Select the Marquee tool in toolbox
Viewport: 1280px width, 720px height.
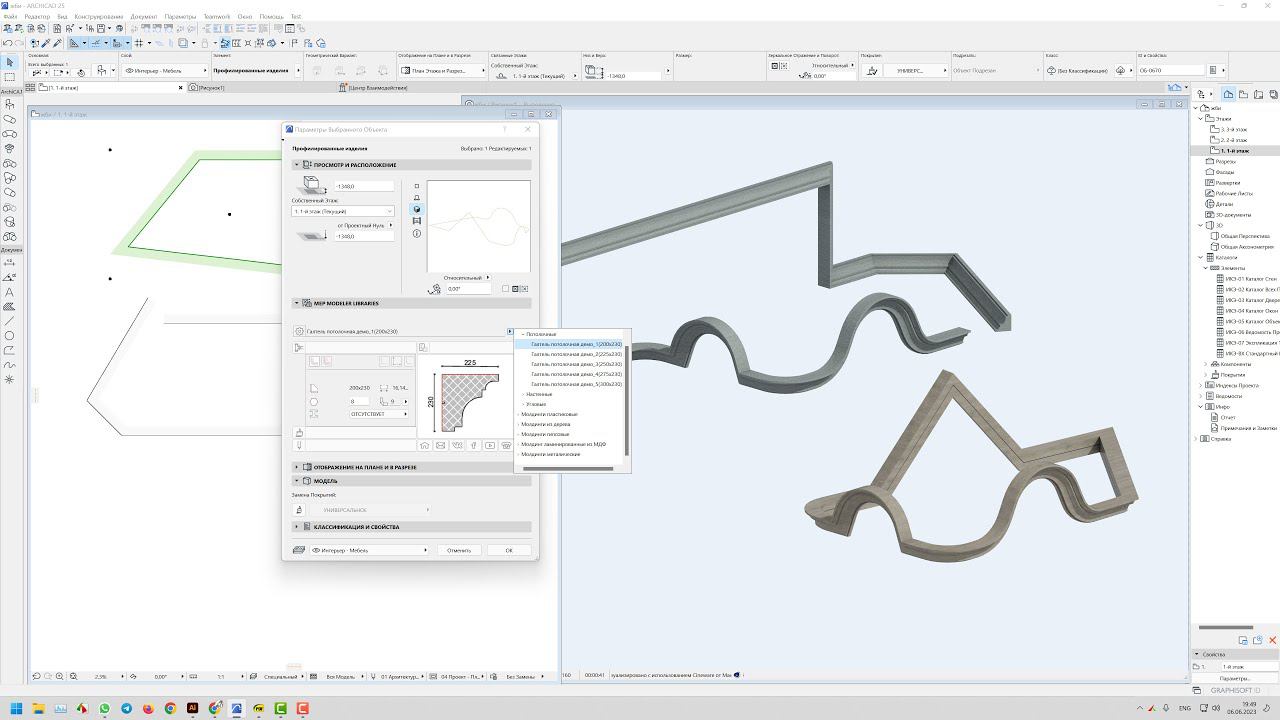(10, 77)
